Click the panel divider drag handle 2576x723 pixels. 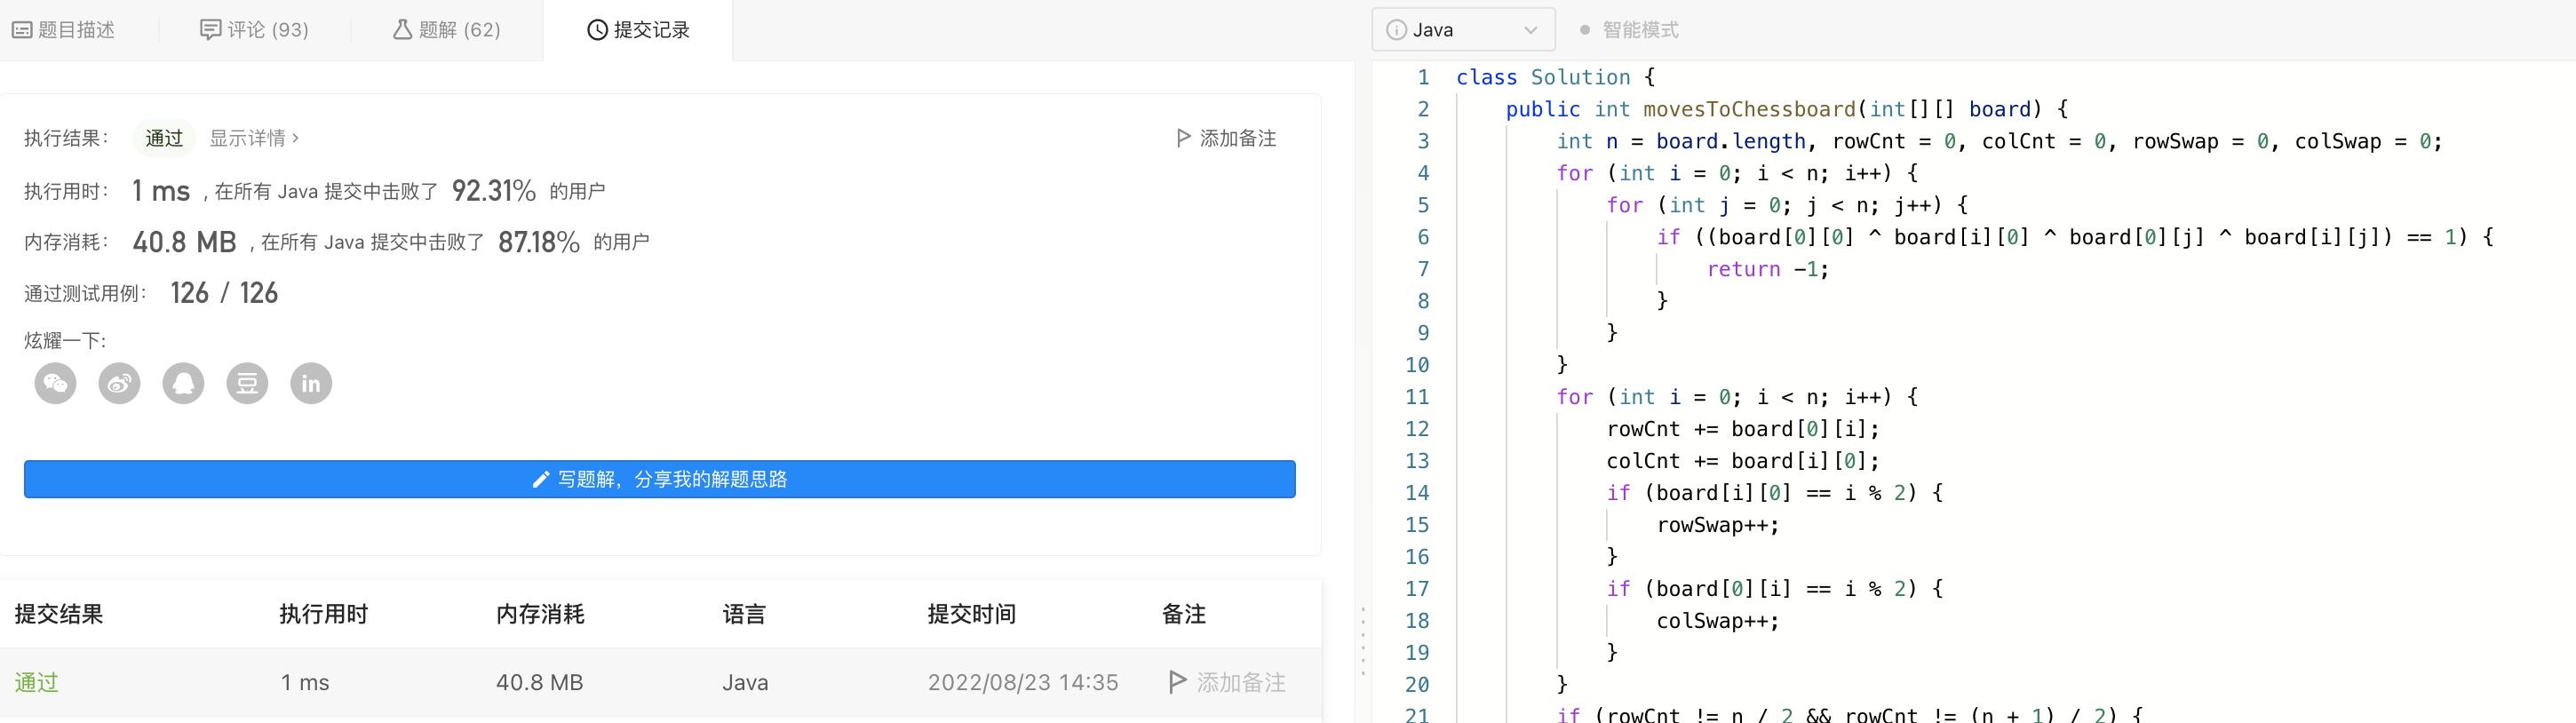[1362, 640]
